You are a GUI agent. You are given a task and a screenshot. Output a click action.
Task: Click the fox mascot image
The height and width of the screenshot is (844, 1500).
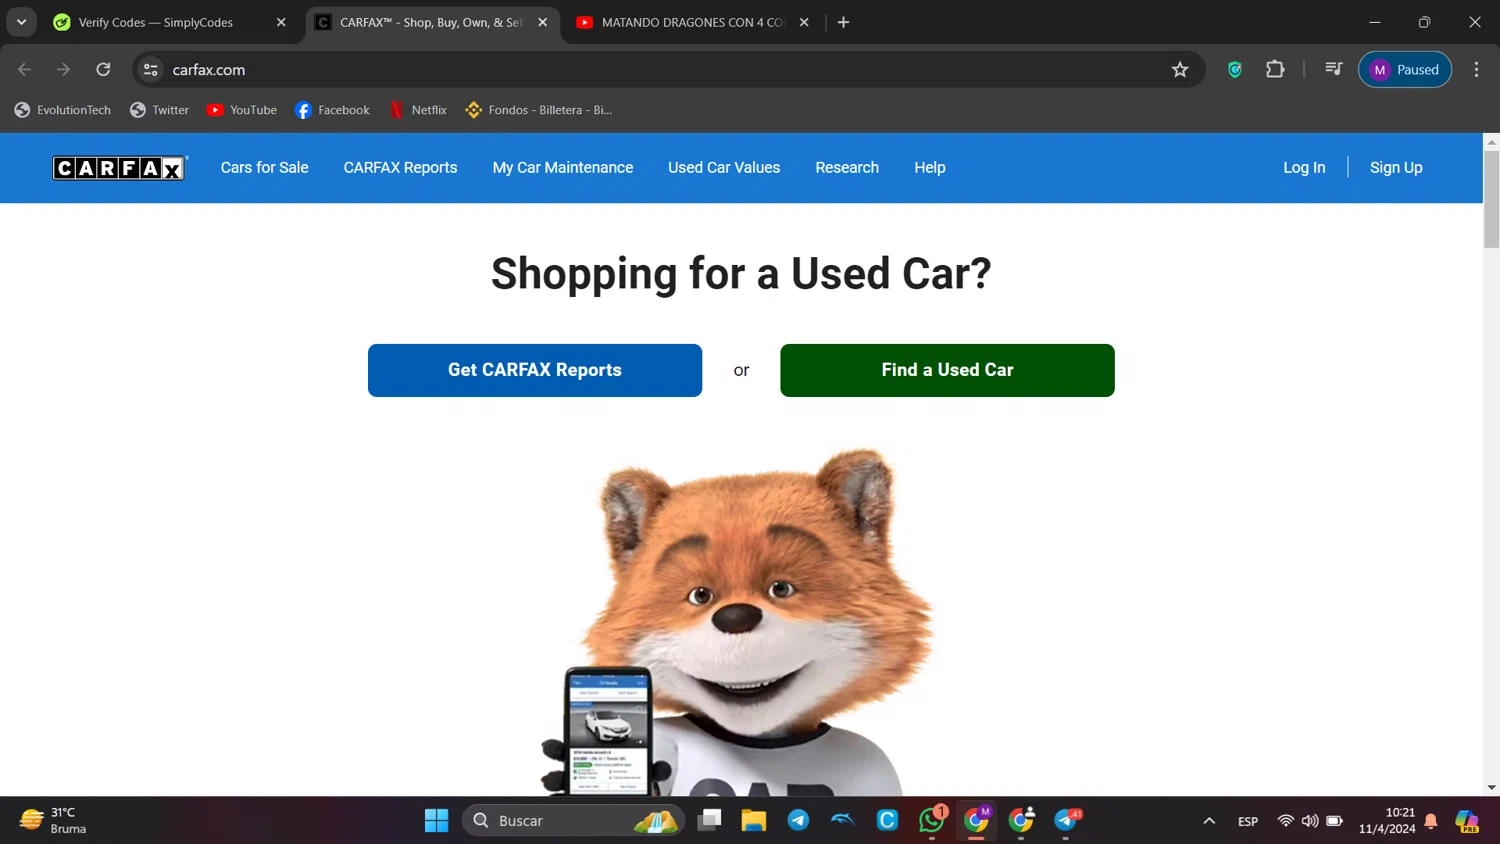[x=740, y=620]
